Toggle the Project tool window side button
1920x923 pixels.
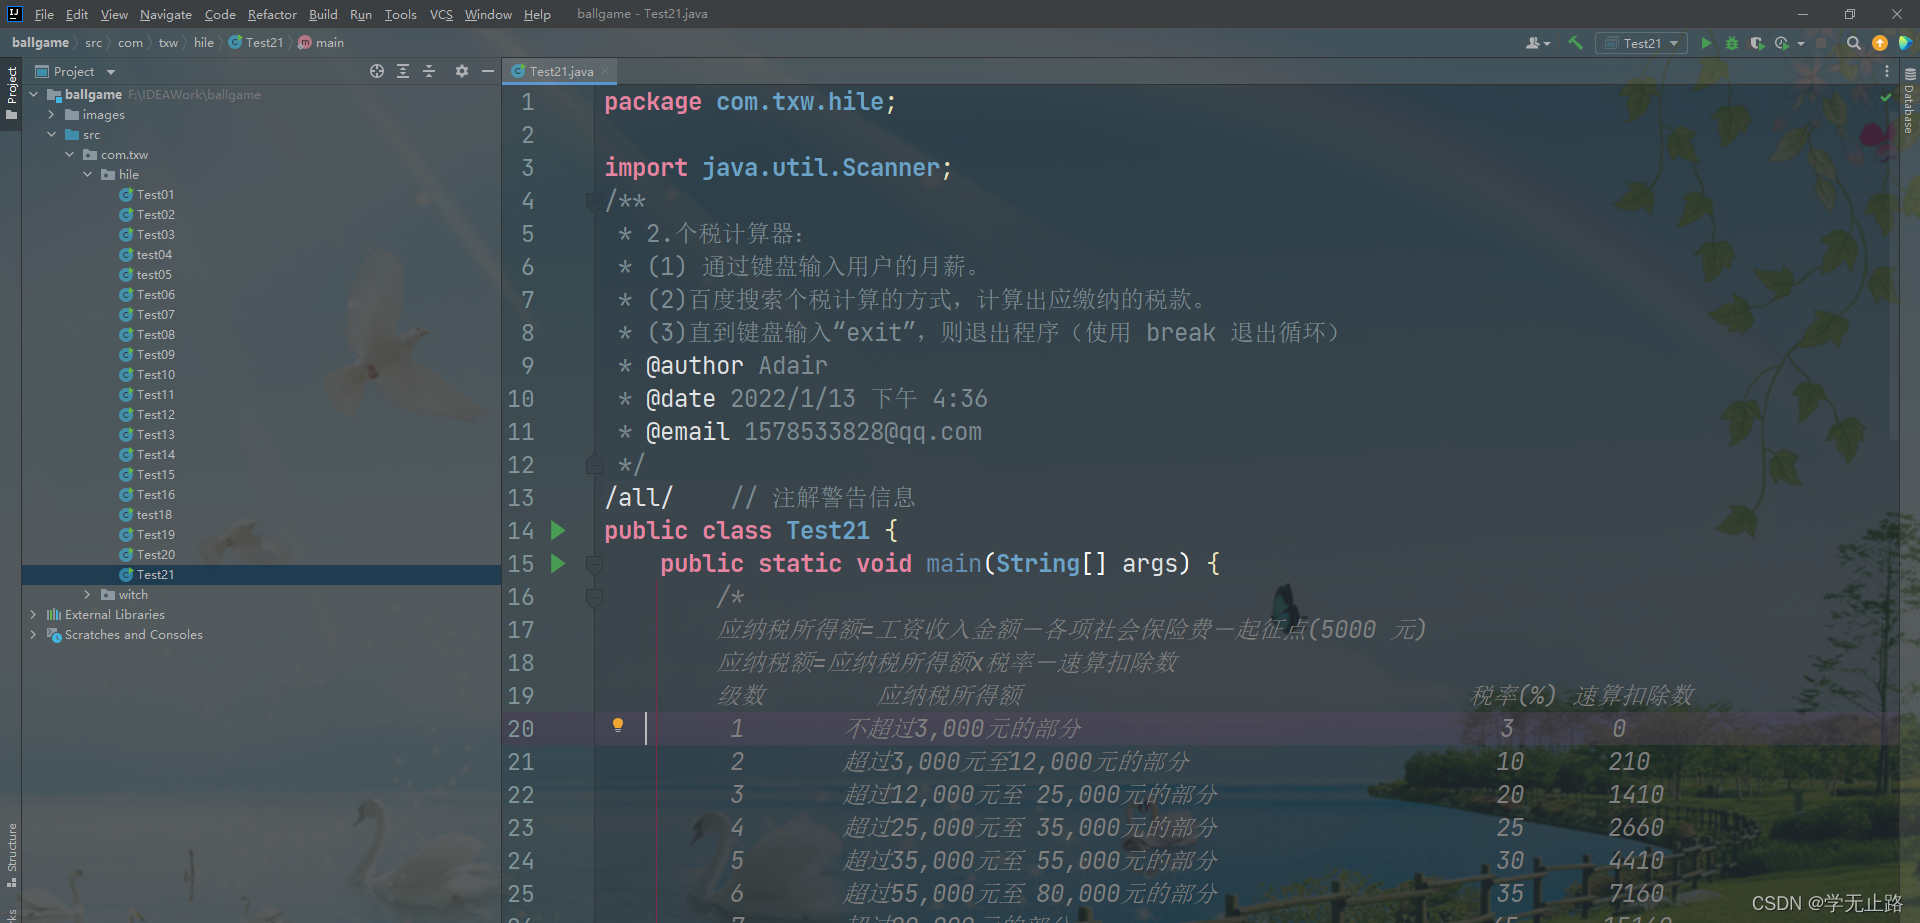(11, 93)
